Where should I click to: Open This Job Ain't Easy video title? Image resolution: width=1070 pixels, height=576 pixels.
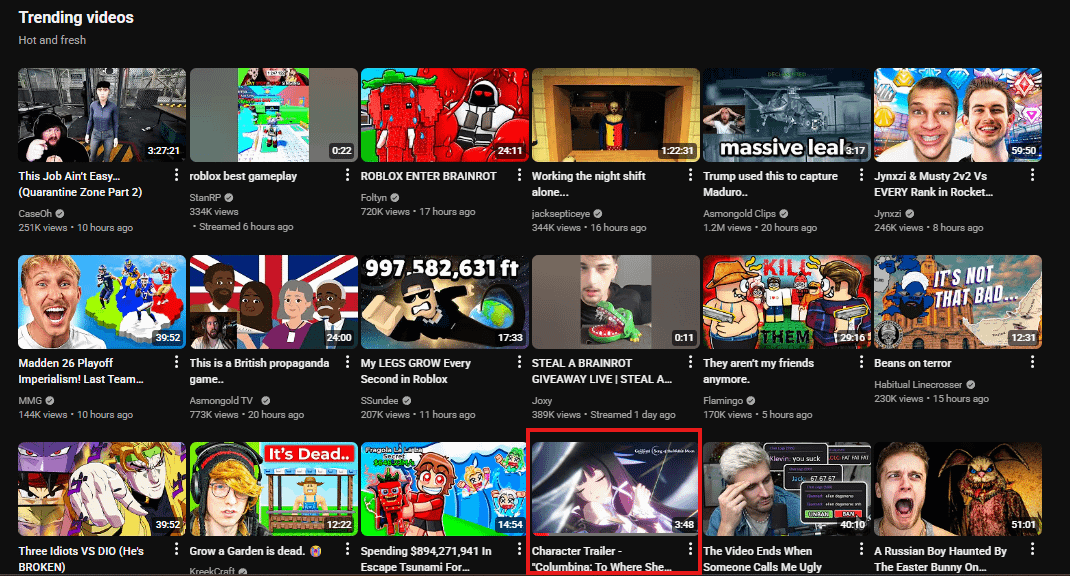pos(81,184)
